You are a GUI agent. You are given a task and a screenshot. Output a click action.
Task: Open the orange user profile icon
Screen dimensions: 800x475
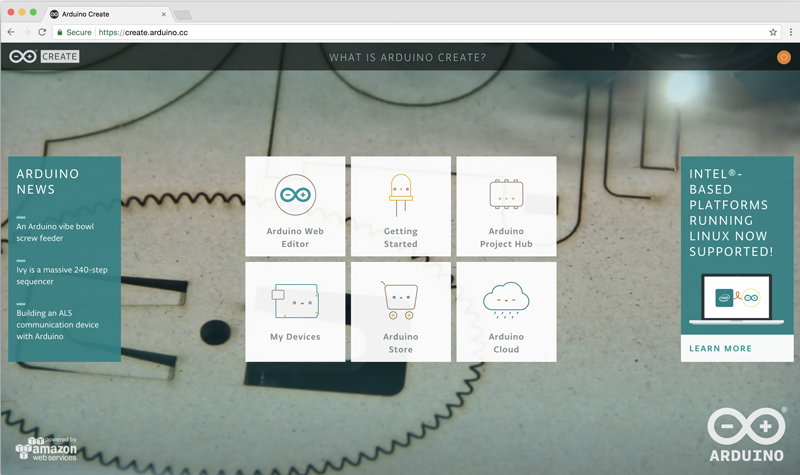point(783,57)
